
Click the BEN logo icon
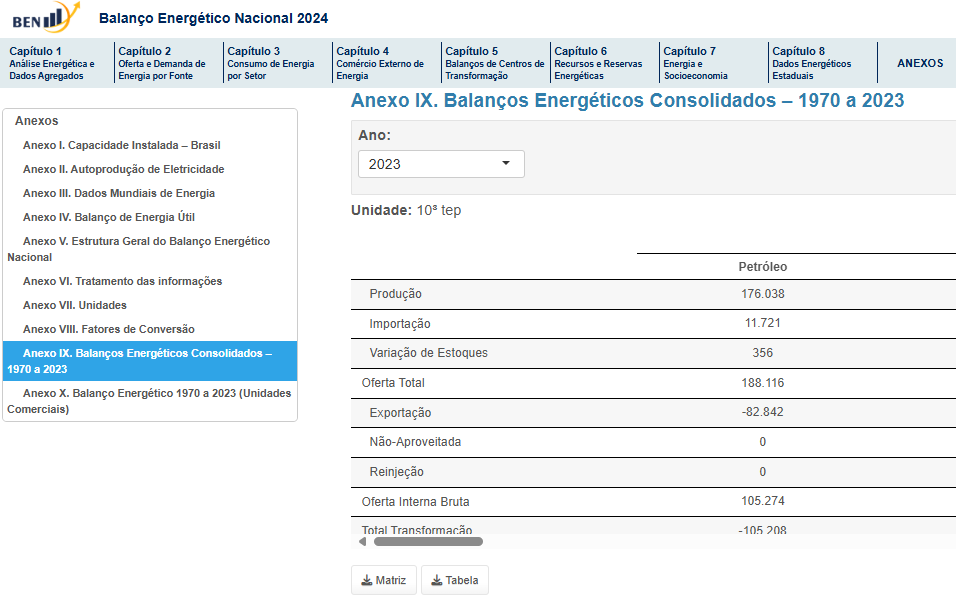point(47,18)
